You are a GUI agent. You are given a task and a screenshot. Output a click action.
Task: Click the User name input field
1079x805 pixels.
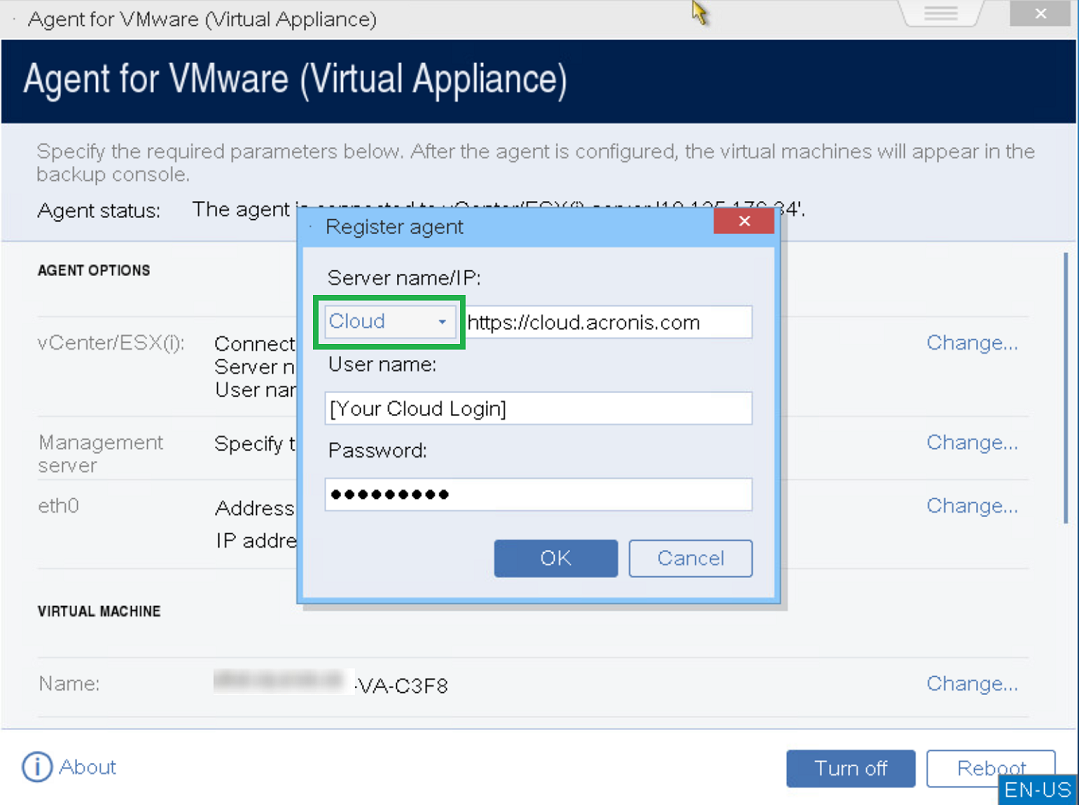(537, 408)
